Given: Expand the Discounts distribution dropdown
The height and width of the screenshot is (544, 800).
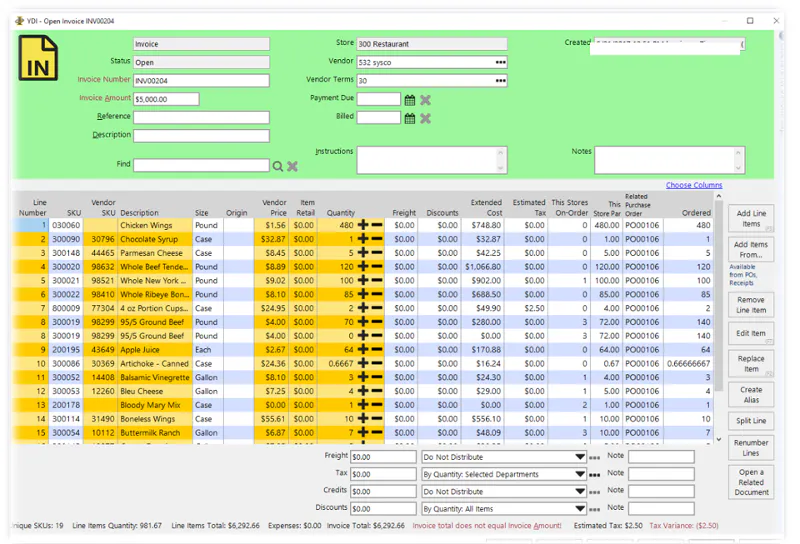Looking at the screenshot, I should [x=580, y=509].
